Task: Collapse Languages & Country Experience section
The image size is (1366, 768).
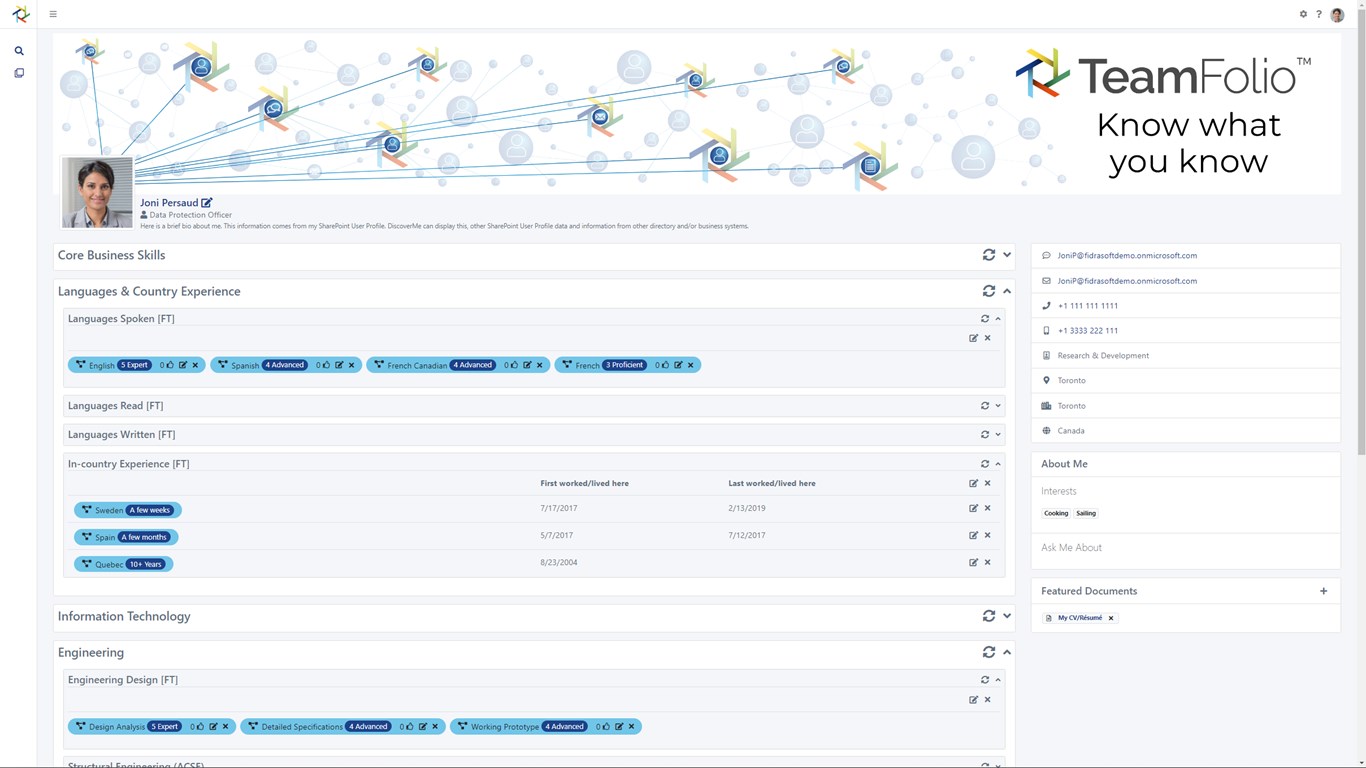Action: [1007, 291]
